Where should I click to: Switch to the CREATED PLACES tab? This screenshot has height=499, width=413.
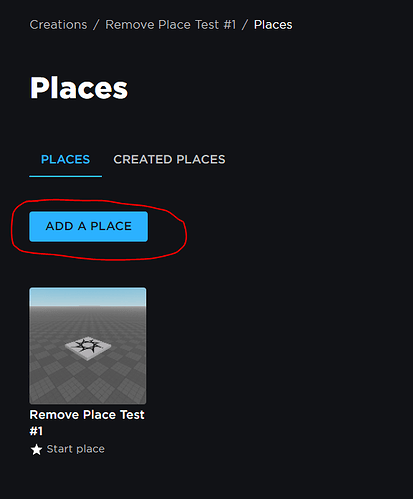coord(169,159)
